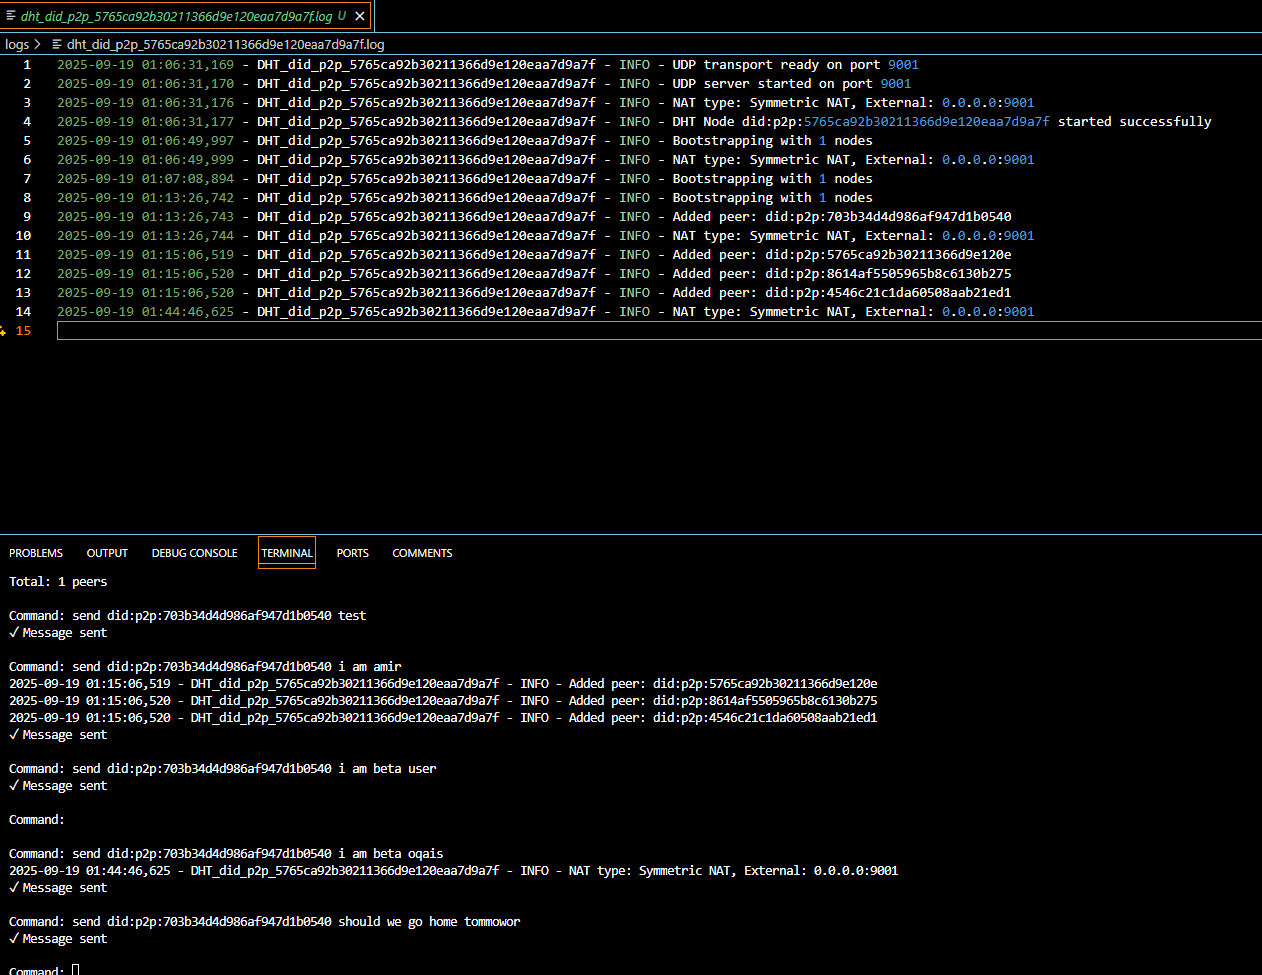Click the sparkle icon beside line 15
The width and height of the screenshot is (1262, 975).
coord(4,331)
